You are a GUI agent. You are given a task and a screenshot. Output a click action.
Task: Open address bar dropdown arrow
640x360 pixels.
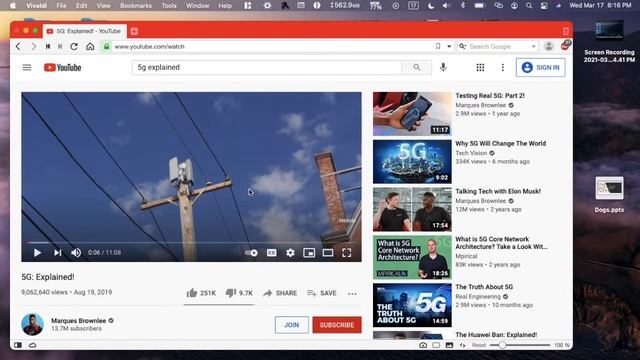[x=449, y=47]
